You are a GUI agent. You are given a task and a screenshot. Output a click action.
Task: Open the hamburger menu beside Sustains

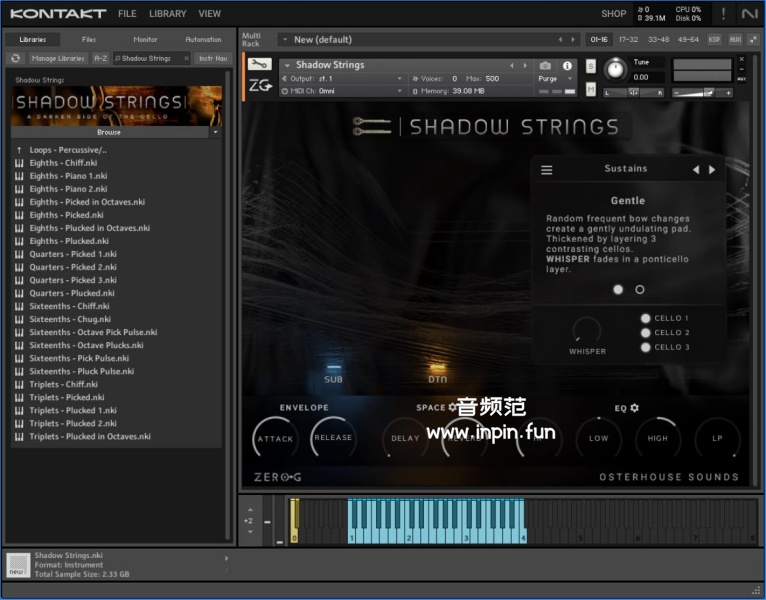(x=547, y=170)
